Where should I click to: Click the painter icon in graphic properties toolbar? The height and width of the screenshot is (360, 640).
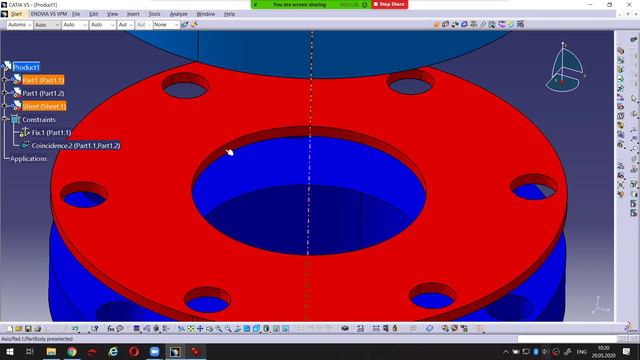point(194,24)
